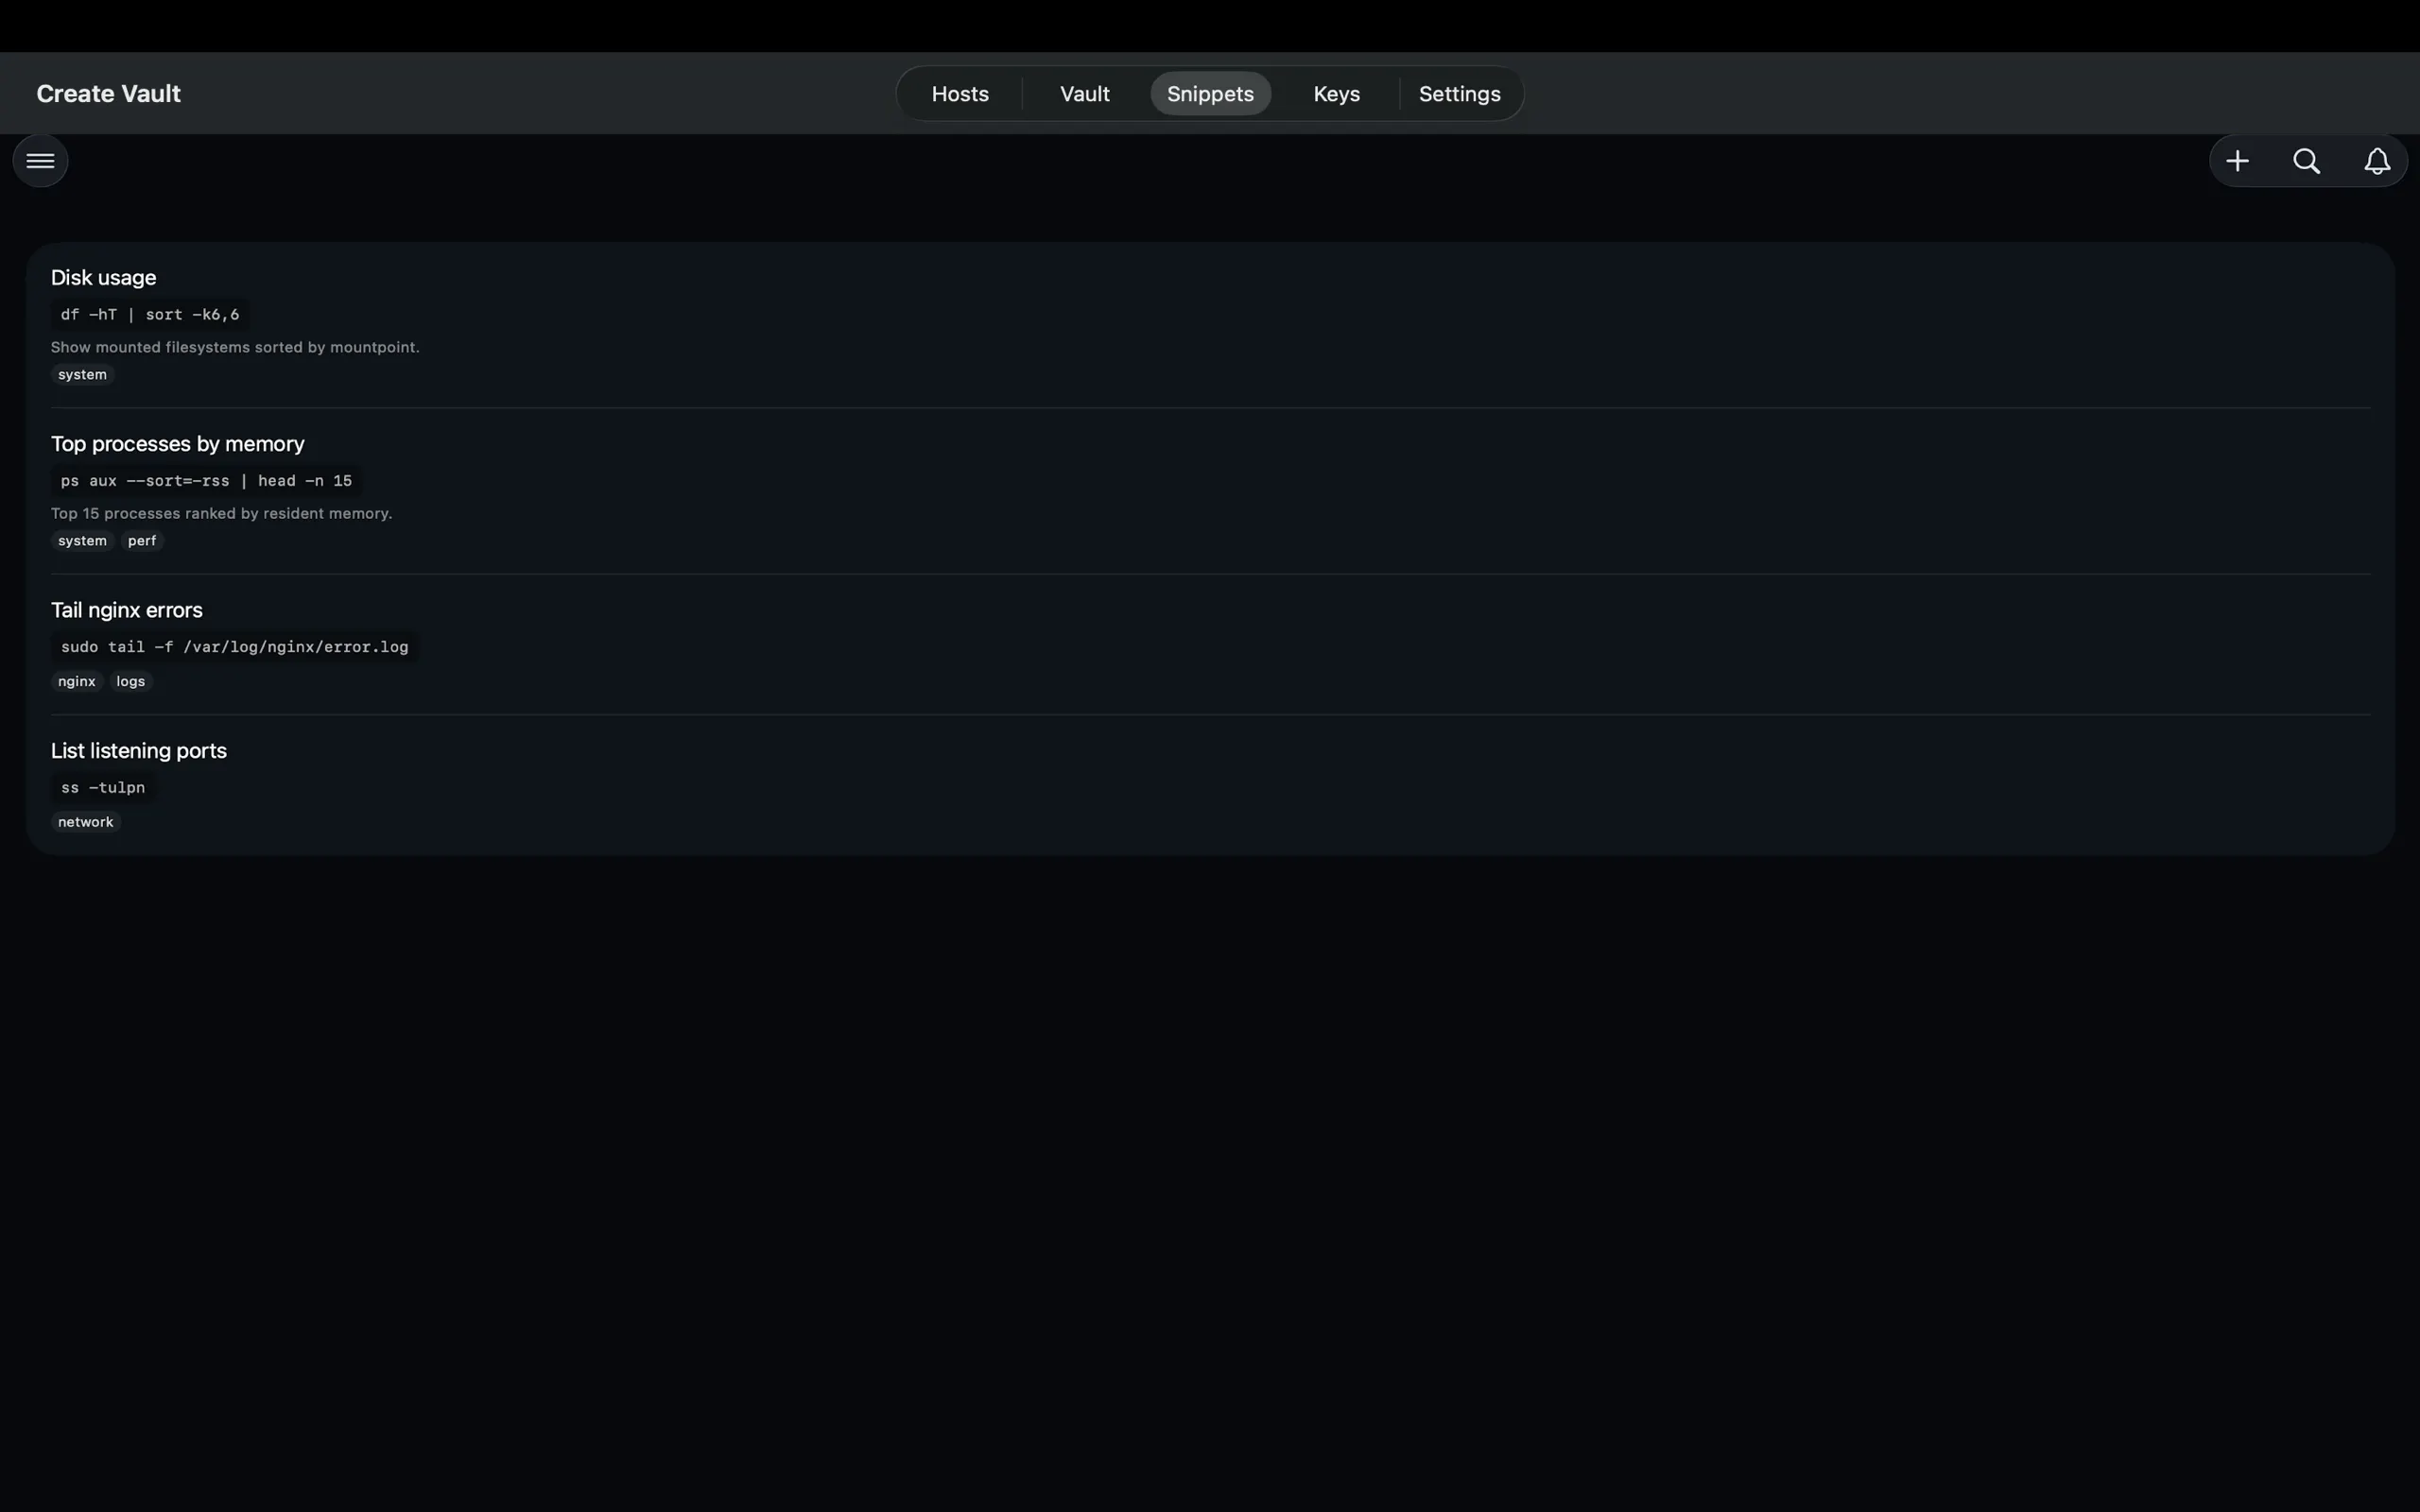
Task: Click the network tag
Action: pos(86,822)
